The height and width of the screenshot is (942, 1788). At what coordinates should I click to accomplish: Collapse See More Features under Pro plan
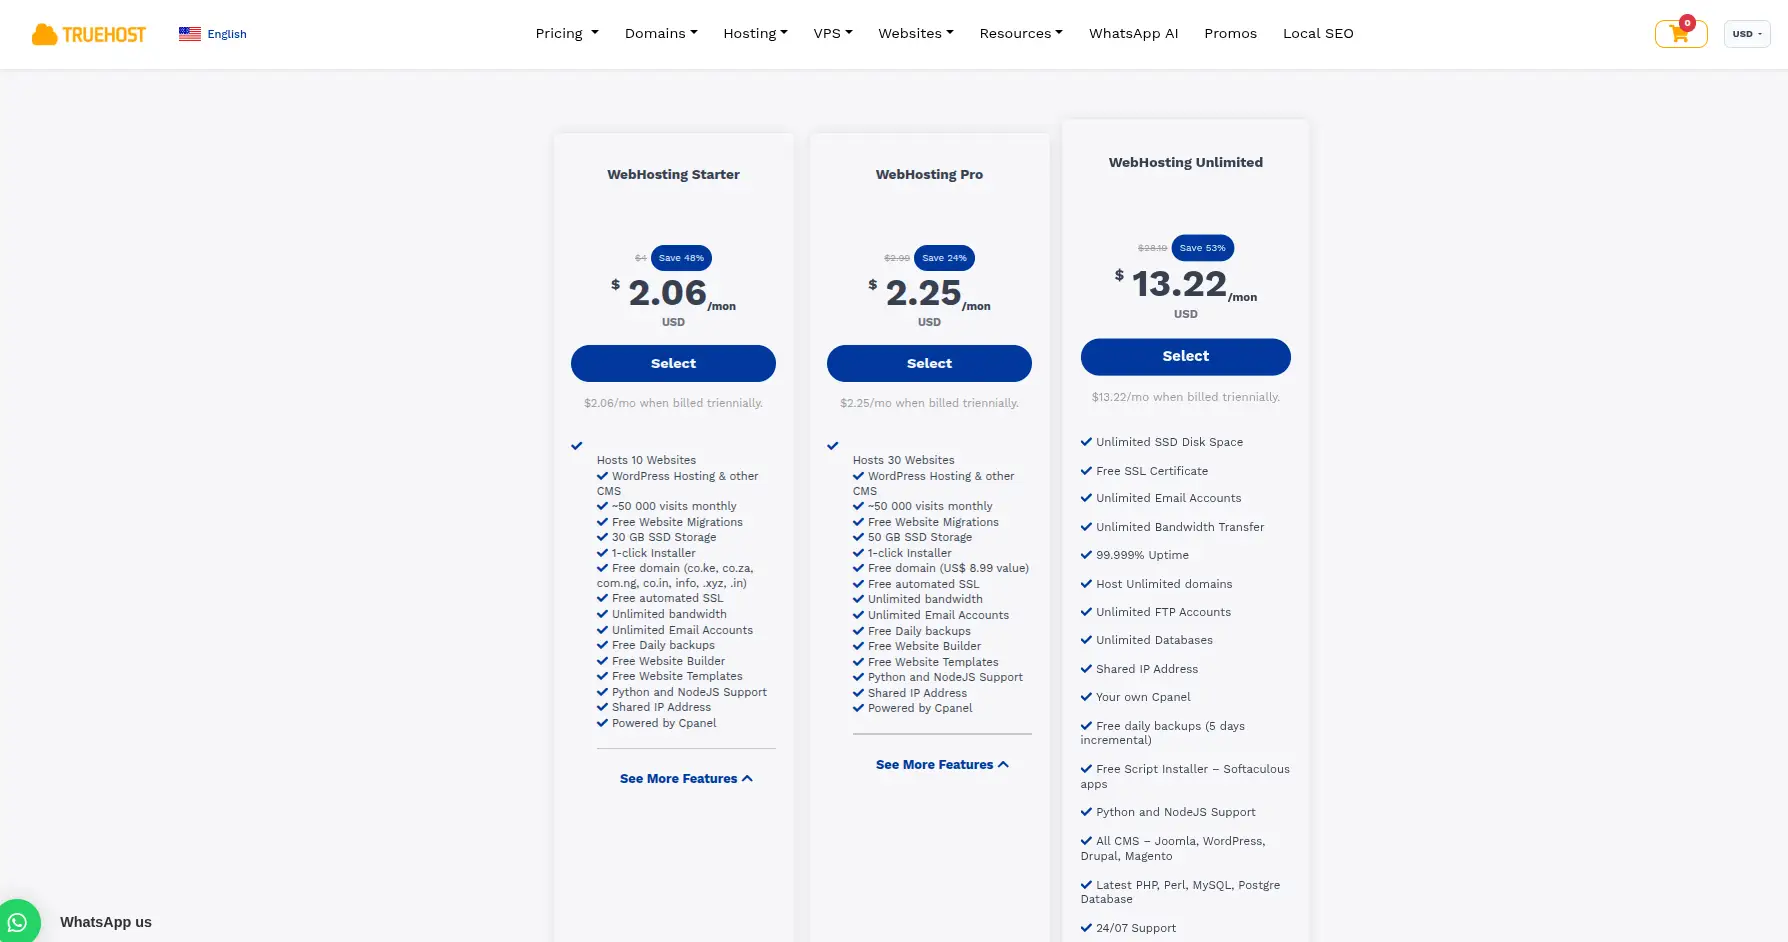coord(942,764)
